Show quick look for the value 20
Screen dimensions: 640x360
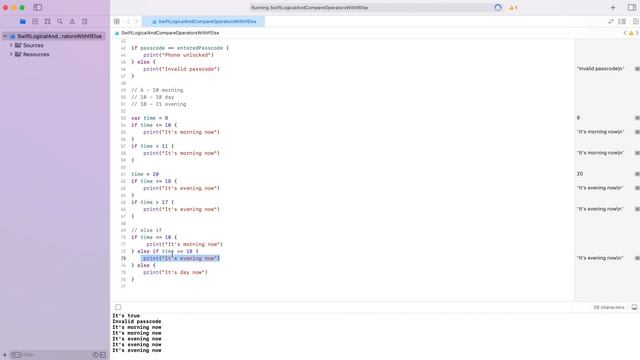coord(637,174)
